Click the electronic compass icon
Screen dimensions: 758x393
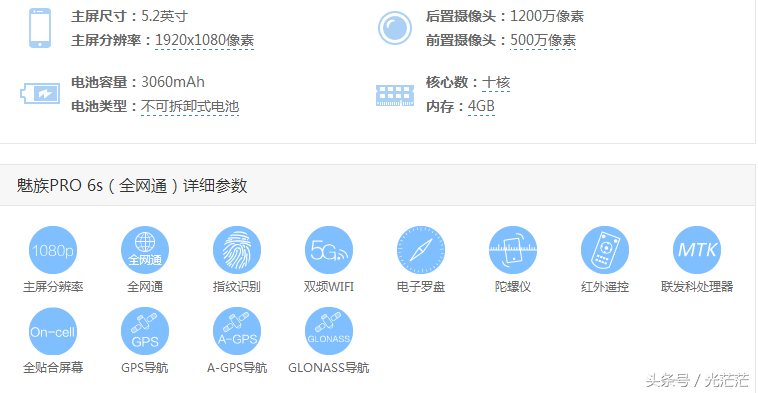click(421, 250)
